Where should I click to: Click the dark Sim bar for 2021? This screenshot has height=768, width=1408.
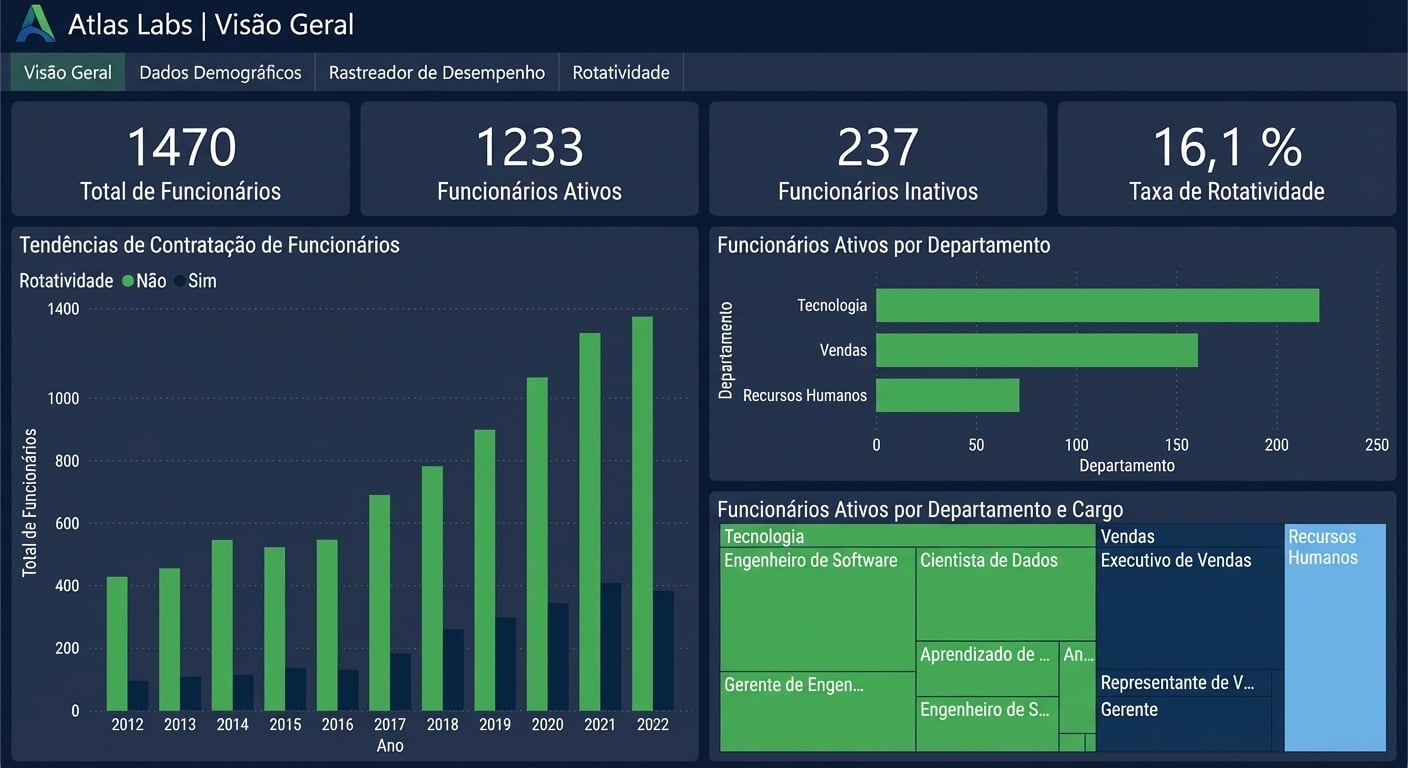point(611,647)
